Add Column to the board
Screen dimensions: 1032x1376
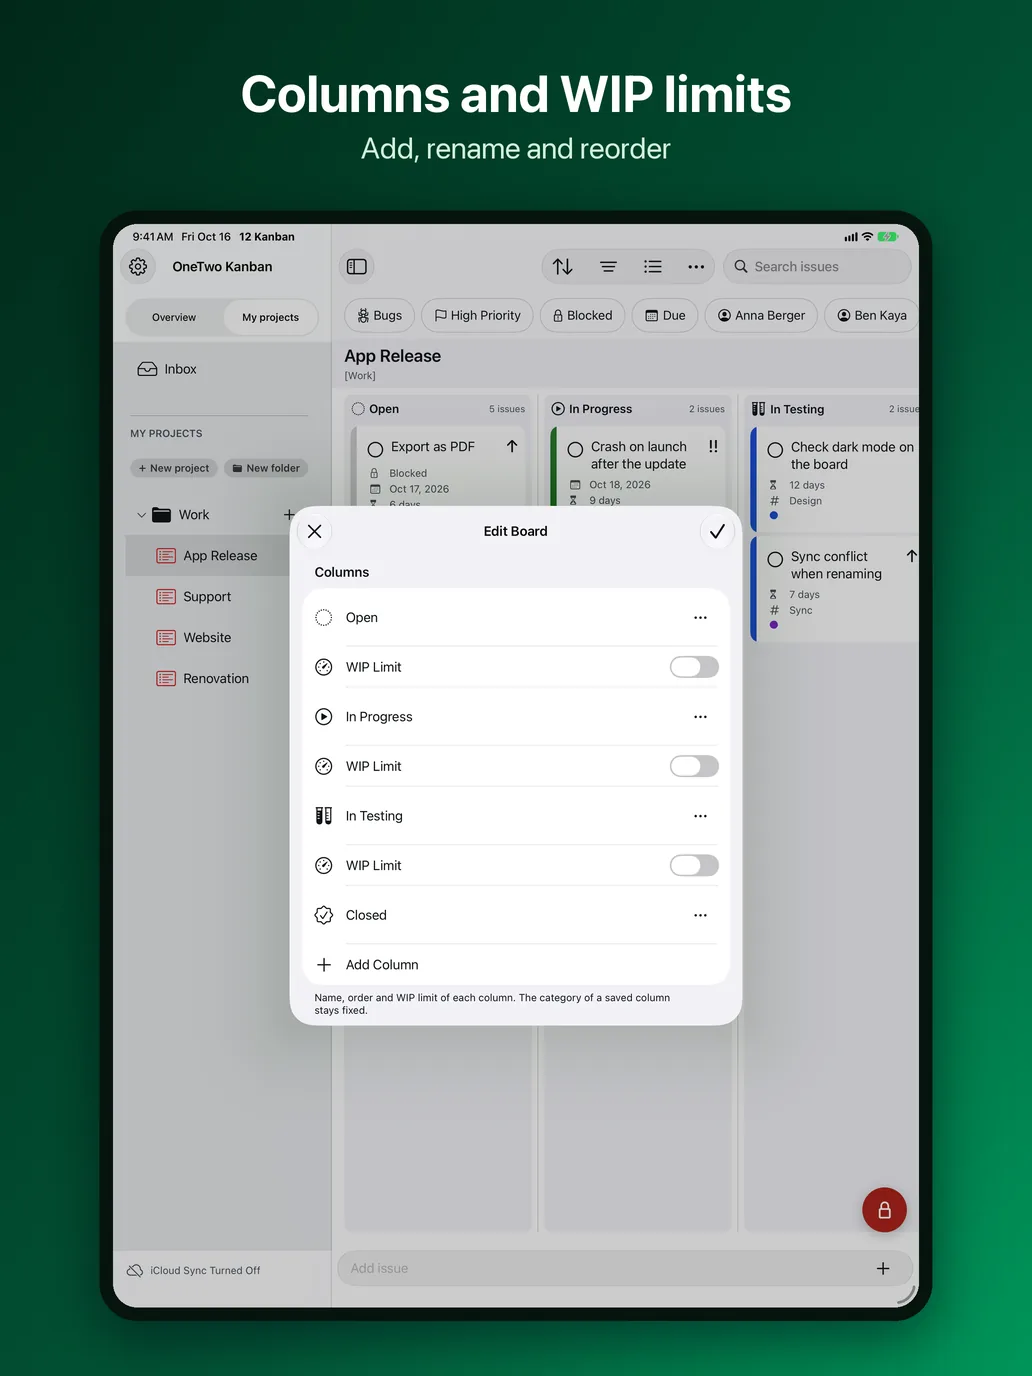coord(516,965)
